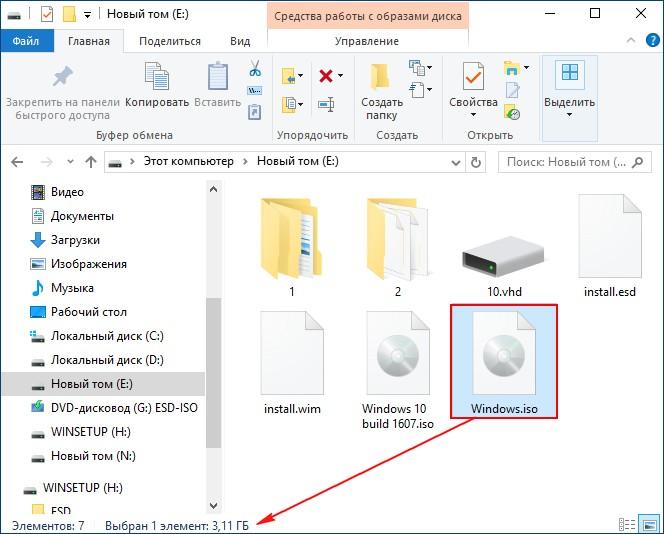
Task: Expand the New item dropdown arrow
Action: pos(429,67)
